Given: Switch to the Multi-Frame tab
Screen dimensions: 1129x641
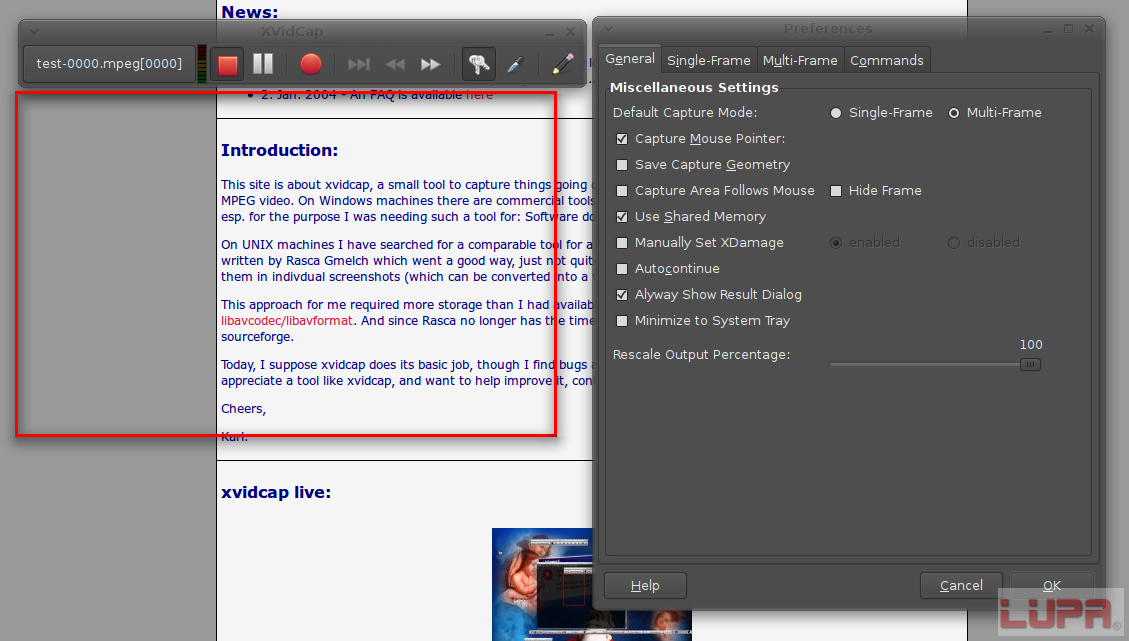Looking at the screenshot, I should pyautogui.click(x=800, y=60).
